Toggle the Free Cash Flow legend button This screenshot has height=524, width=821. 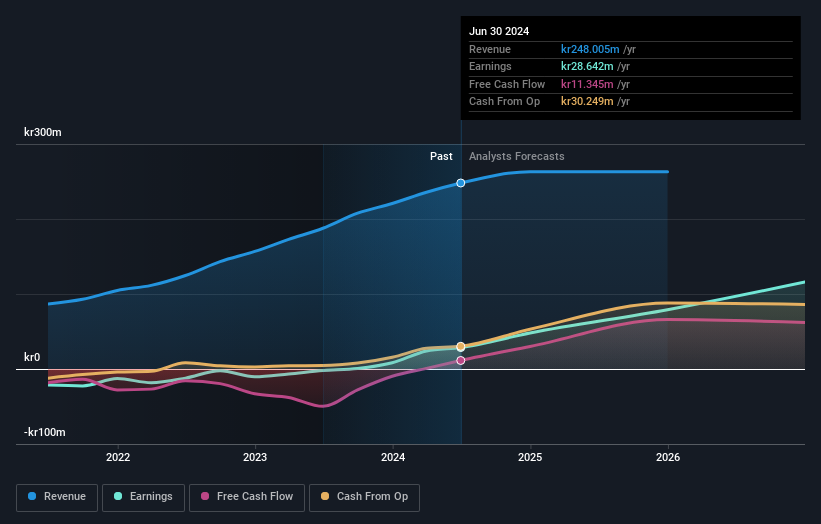[247, 497]
